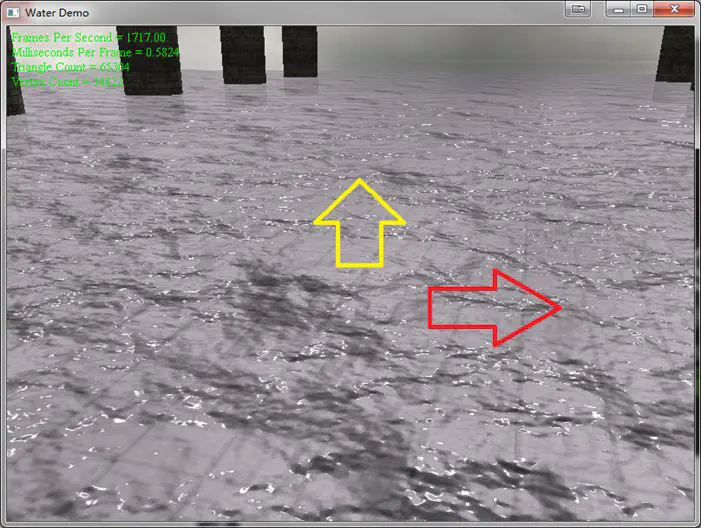The image size is (701, 528).
Task: Click the tip of the red arrow
Action: pyautogui.click(x=556, y=308)
